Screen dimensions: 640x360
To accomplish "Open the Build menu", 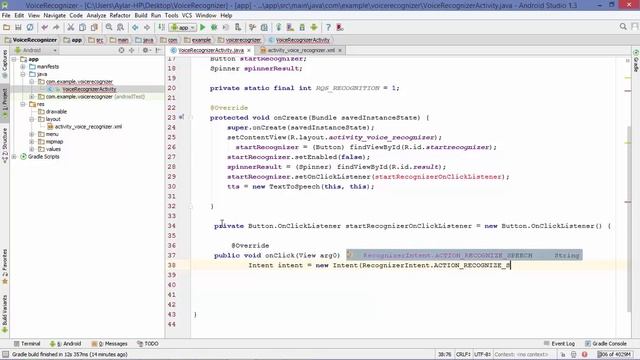I will [x=141, y=16].
